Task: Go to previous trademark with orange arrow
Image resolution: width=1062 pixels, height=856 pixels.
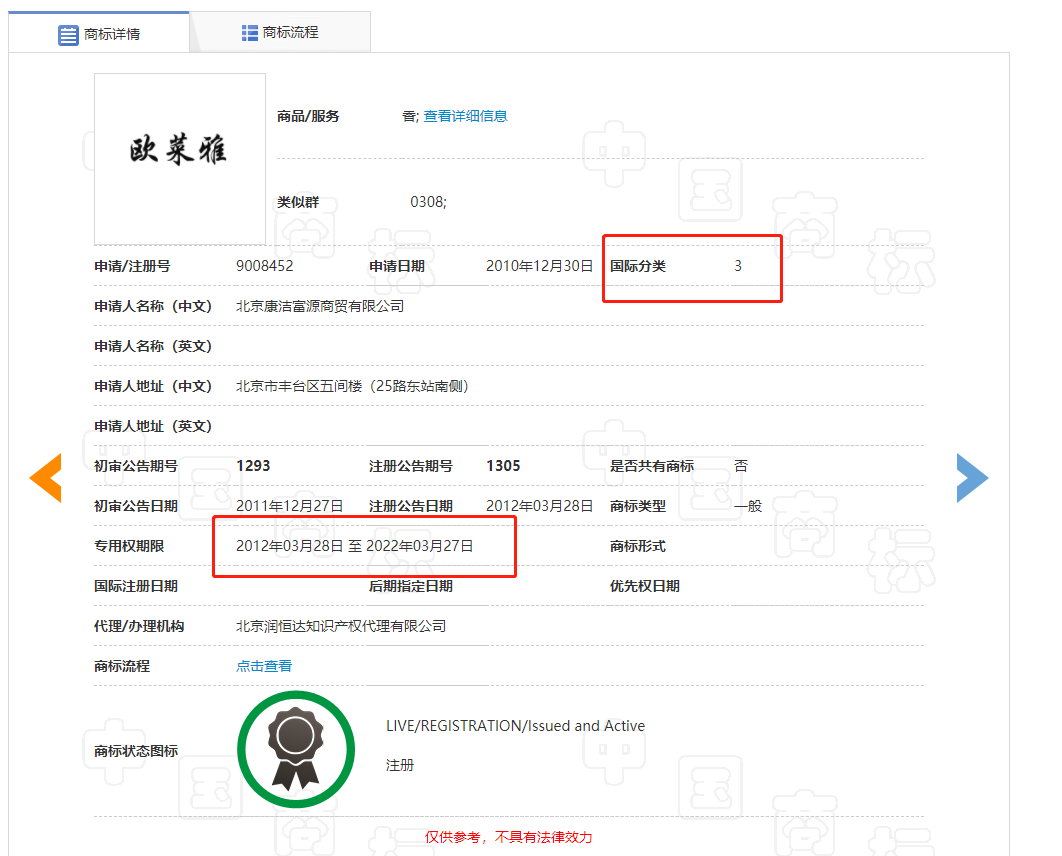Action: tap(46, 478)
